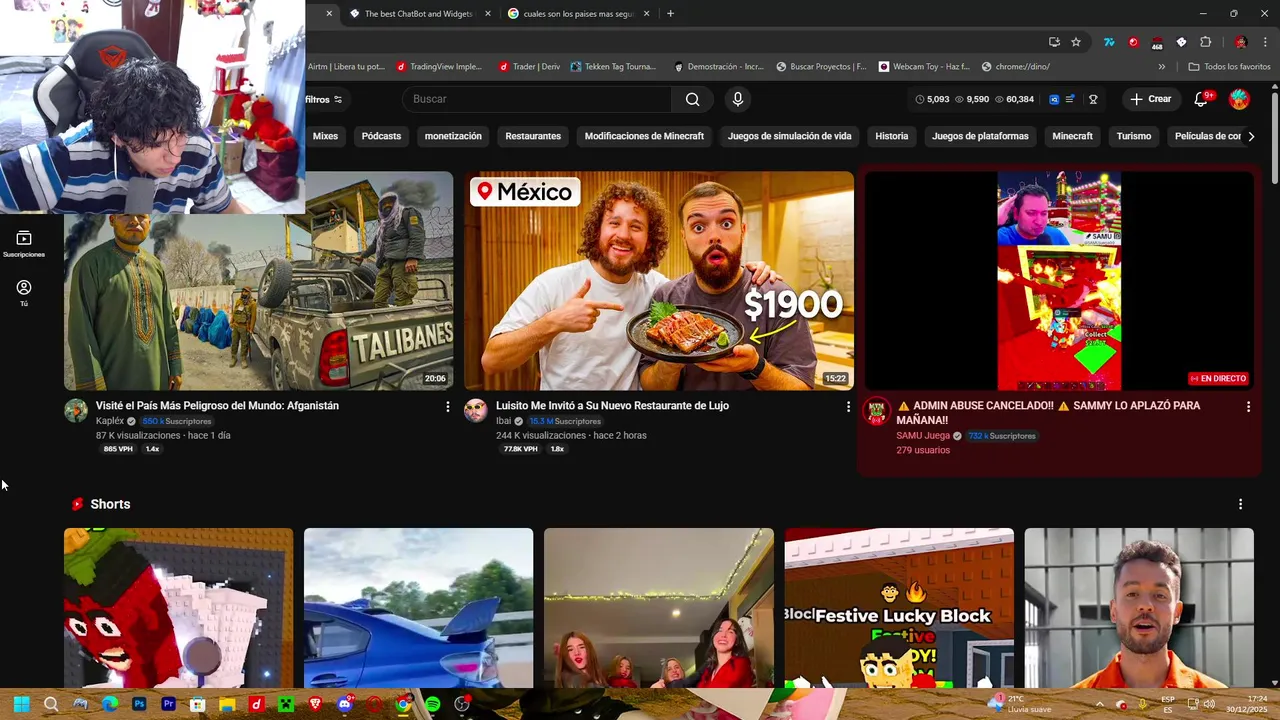The height and width of the screenshot is (720, 1280).
Task: Open the 7tv extension icon
Action: (1109, 42)
